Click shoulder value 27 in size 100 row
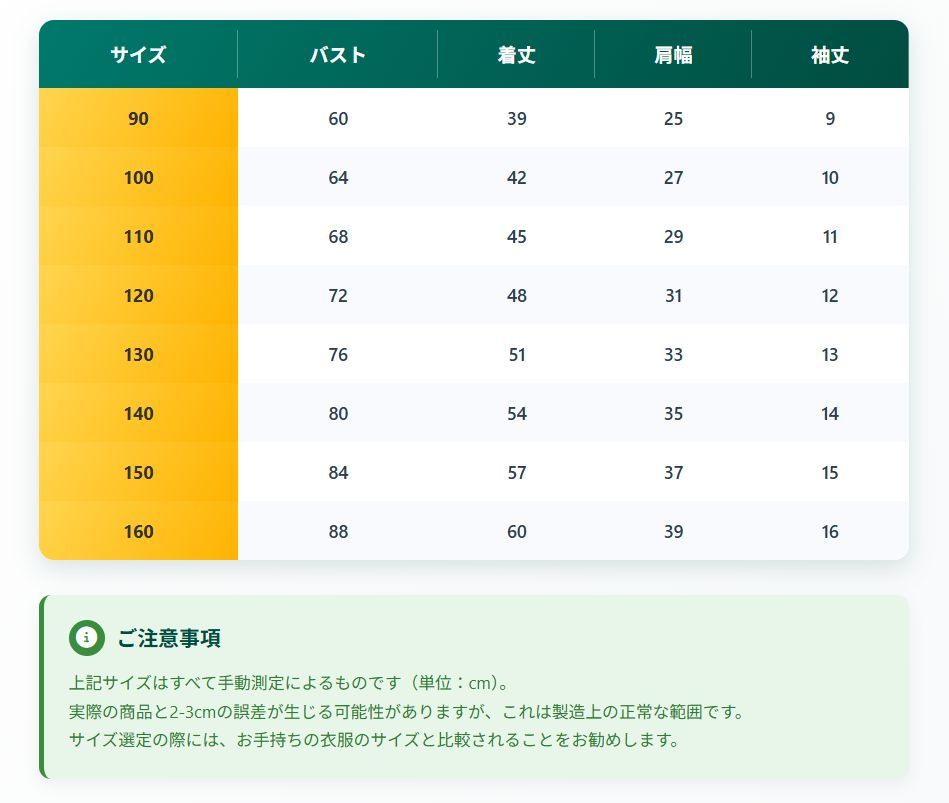The width and height of the screenshot is (949, 803). point(674,177)
